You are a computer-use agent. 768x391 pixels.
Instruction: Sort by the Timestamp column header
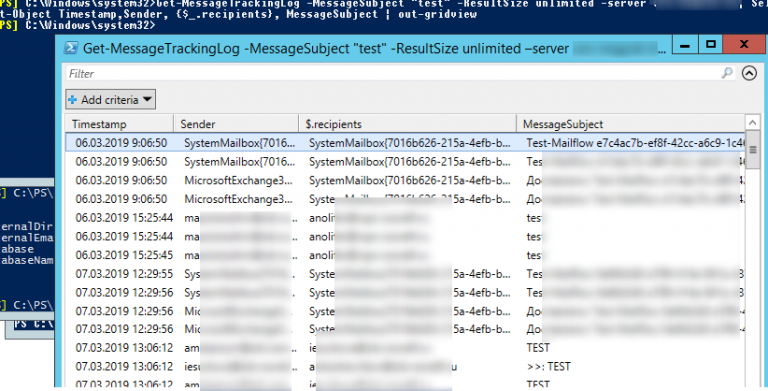[x=120, y=124]
